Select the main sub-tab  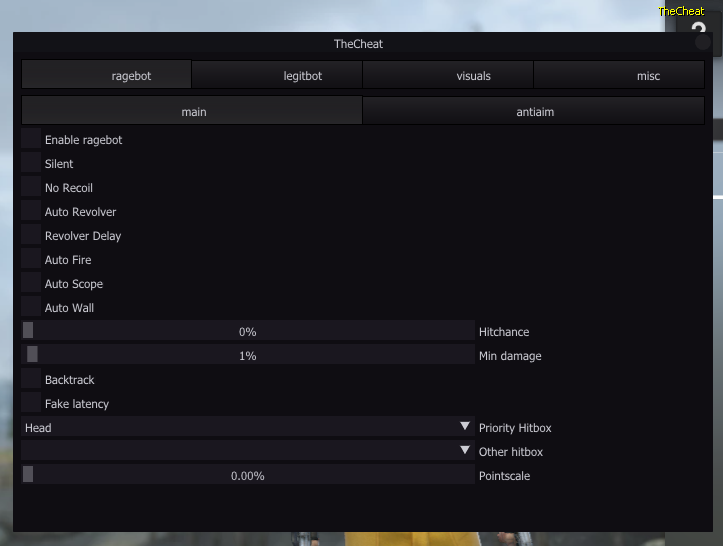(192, 111)
